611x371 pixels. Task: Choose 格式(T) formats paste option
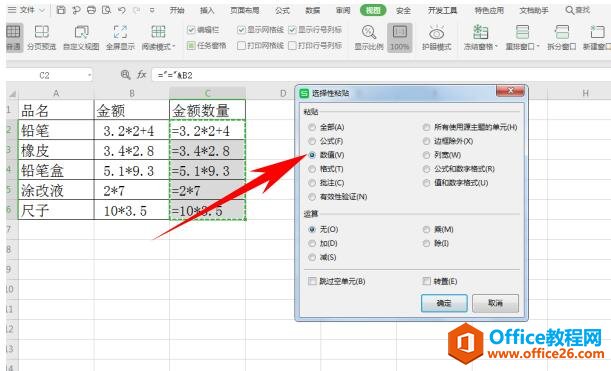tap(312, 169)
